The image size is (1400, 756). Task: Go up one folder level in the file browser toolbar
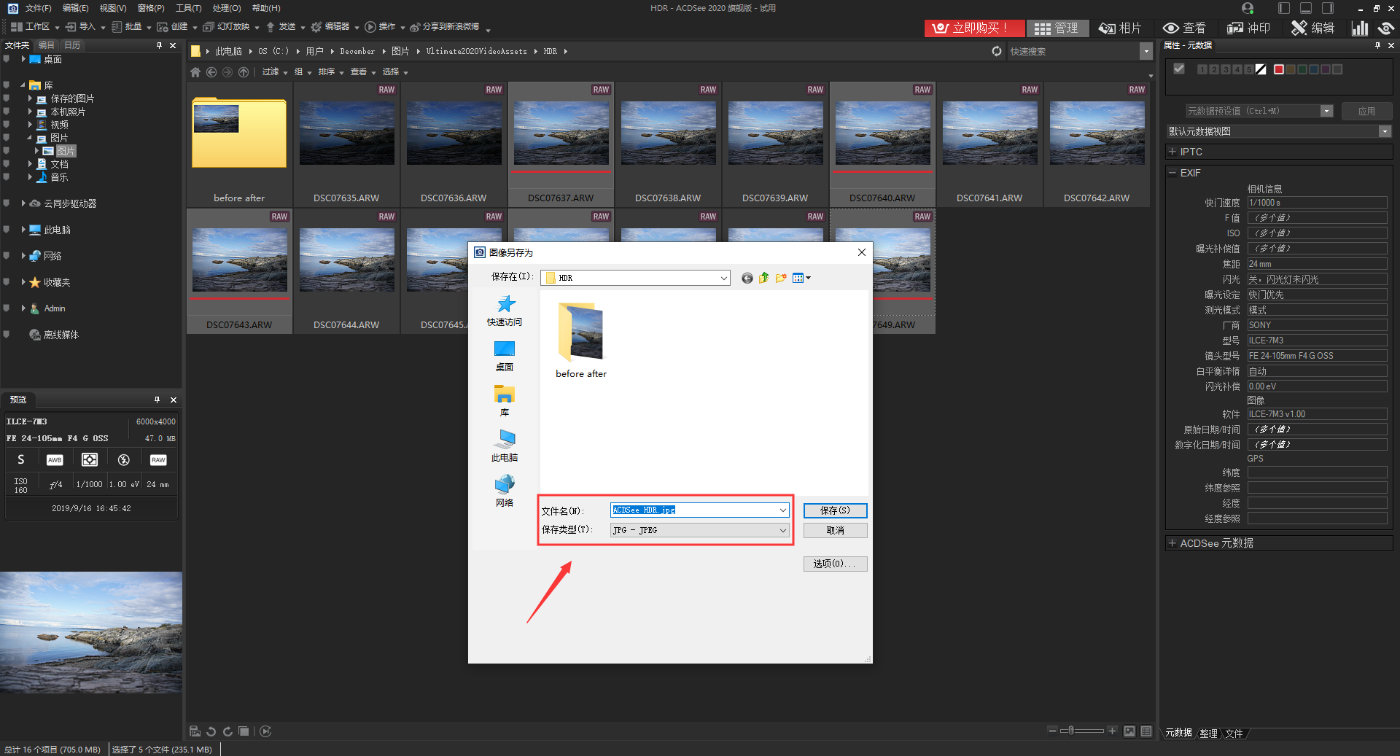tap(242, 72)
